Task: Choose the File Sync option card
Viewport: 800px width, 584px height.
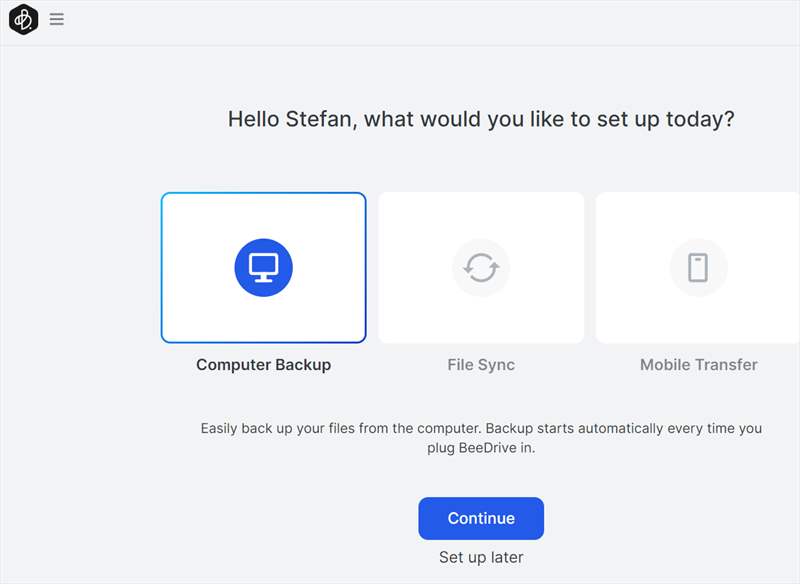Action: pos(481,267)
